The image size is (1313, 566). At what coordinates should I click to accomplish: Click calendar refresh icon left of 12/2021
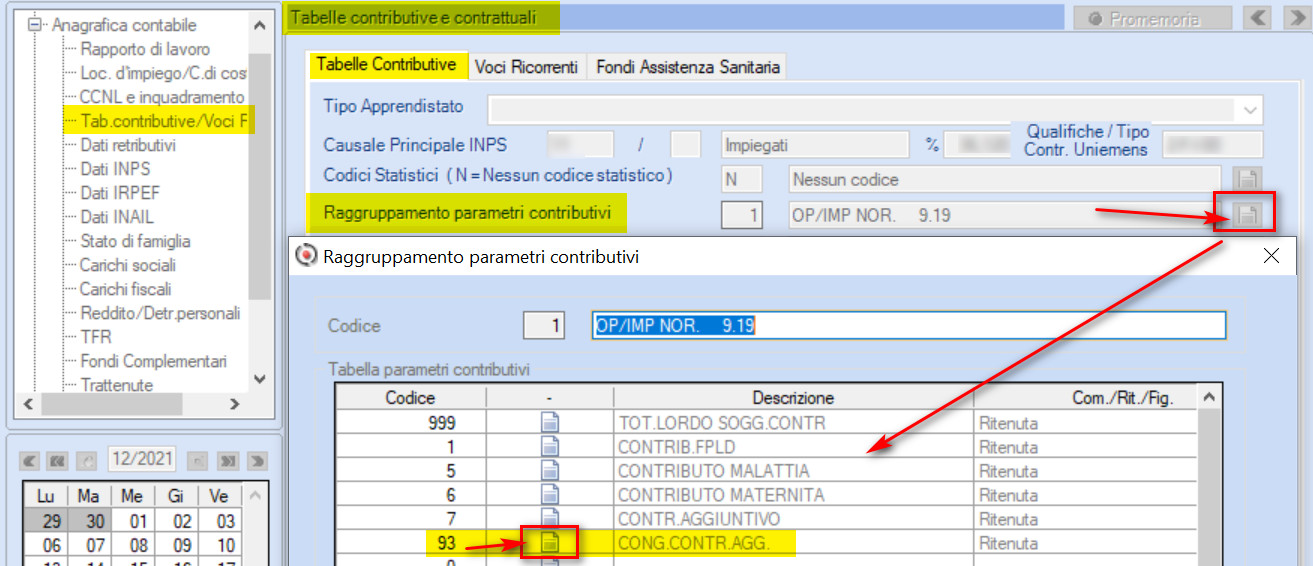87,461
